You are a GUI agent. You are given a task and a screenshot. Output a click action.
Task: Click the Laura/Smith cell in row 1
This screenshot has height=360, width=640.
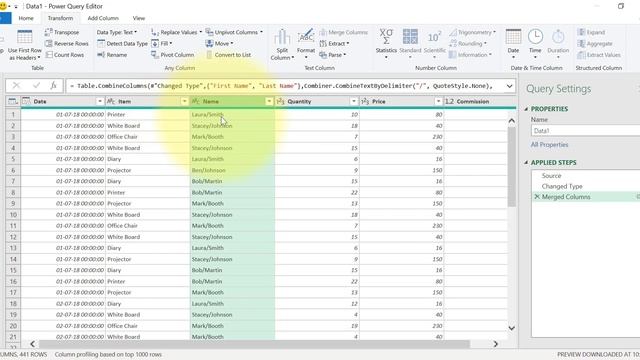(232, 115)
